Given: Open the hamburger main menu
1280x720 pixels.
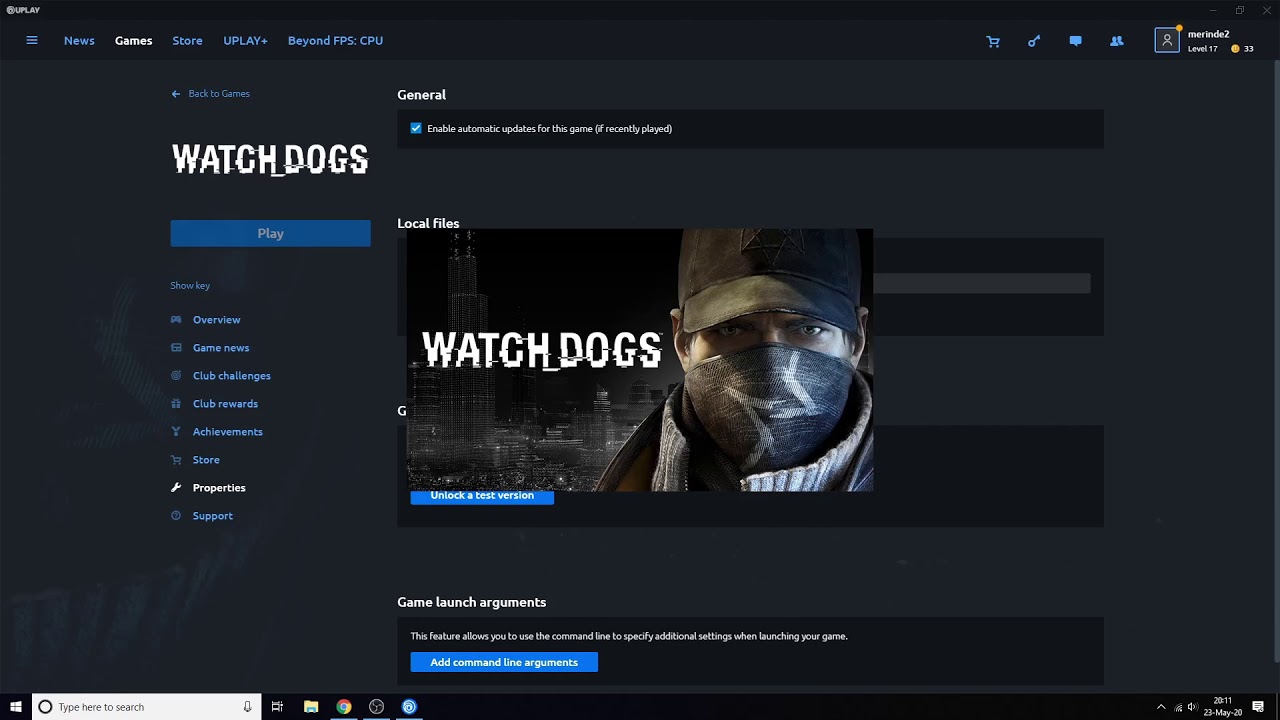Looking at the screenshot, I should (x=32, y=41).
